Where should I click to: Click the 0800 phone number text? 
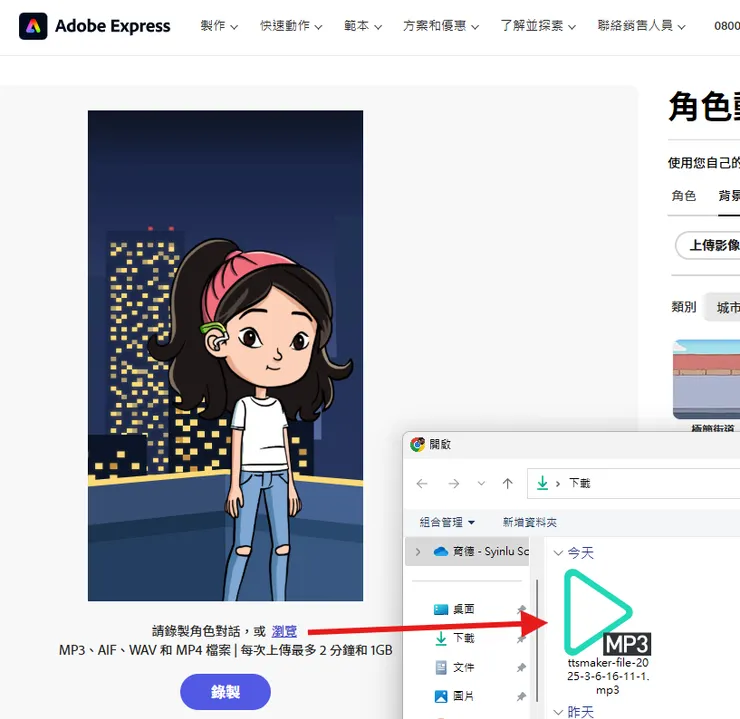[727, 26]
